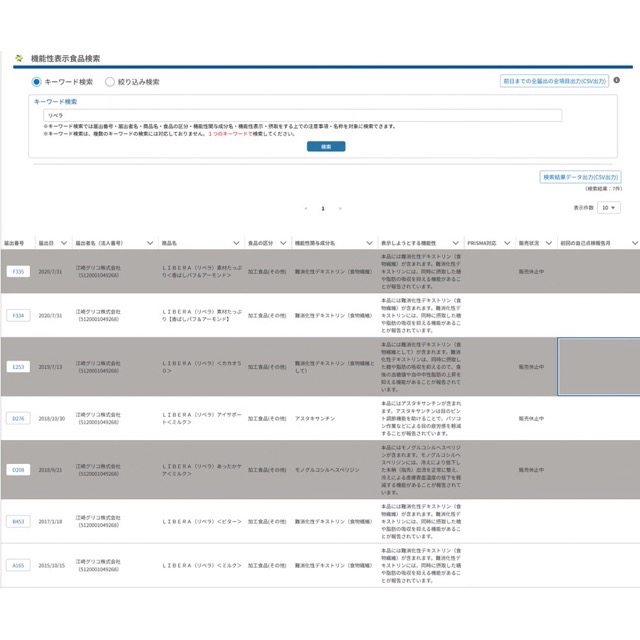640x640 pixels.
Task: Expand the 商品名 column filter chevron
Action: (236, 242)
